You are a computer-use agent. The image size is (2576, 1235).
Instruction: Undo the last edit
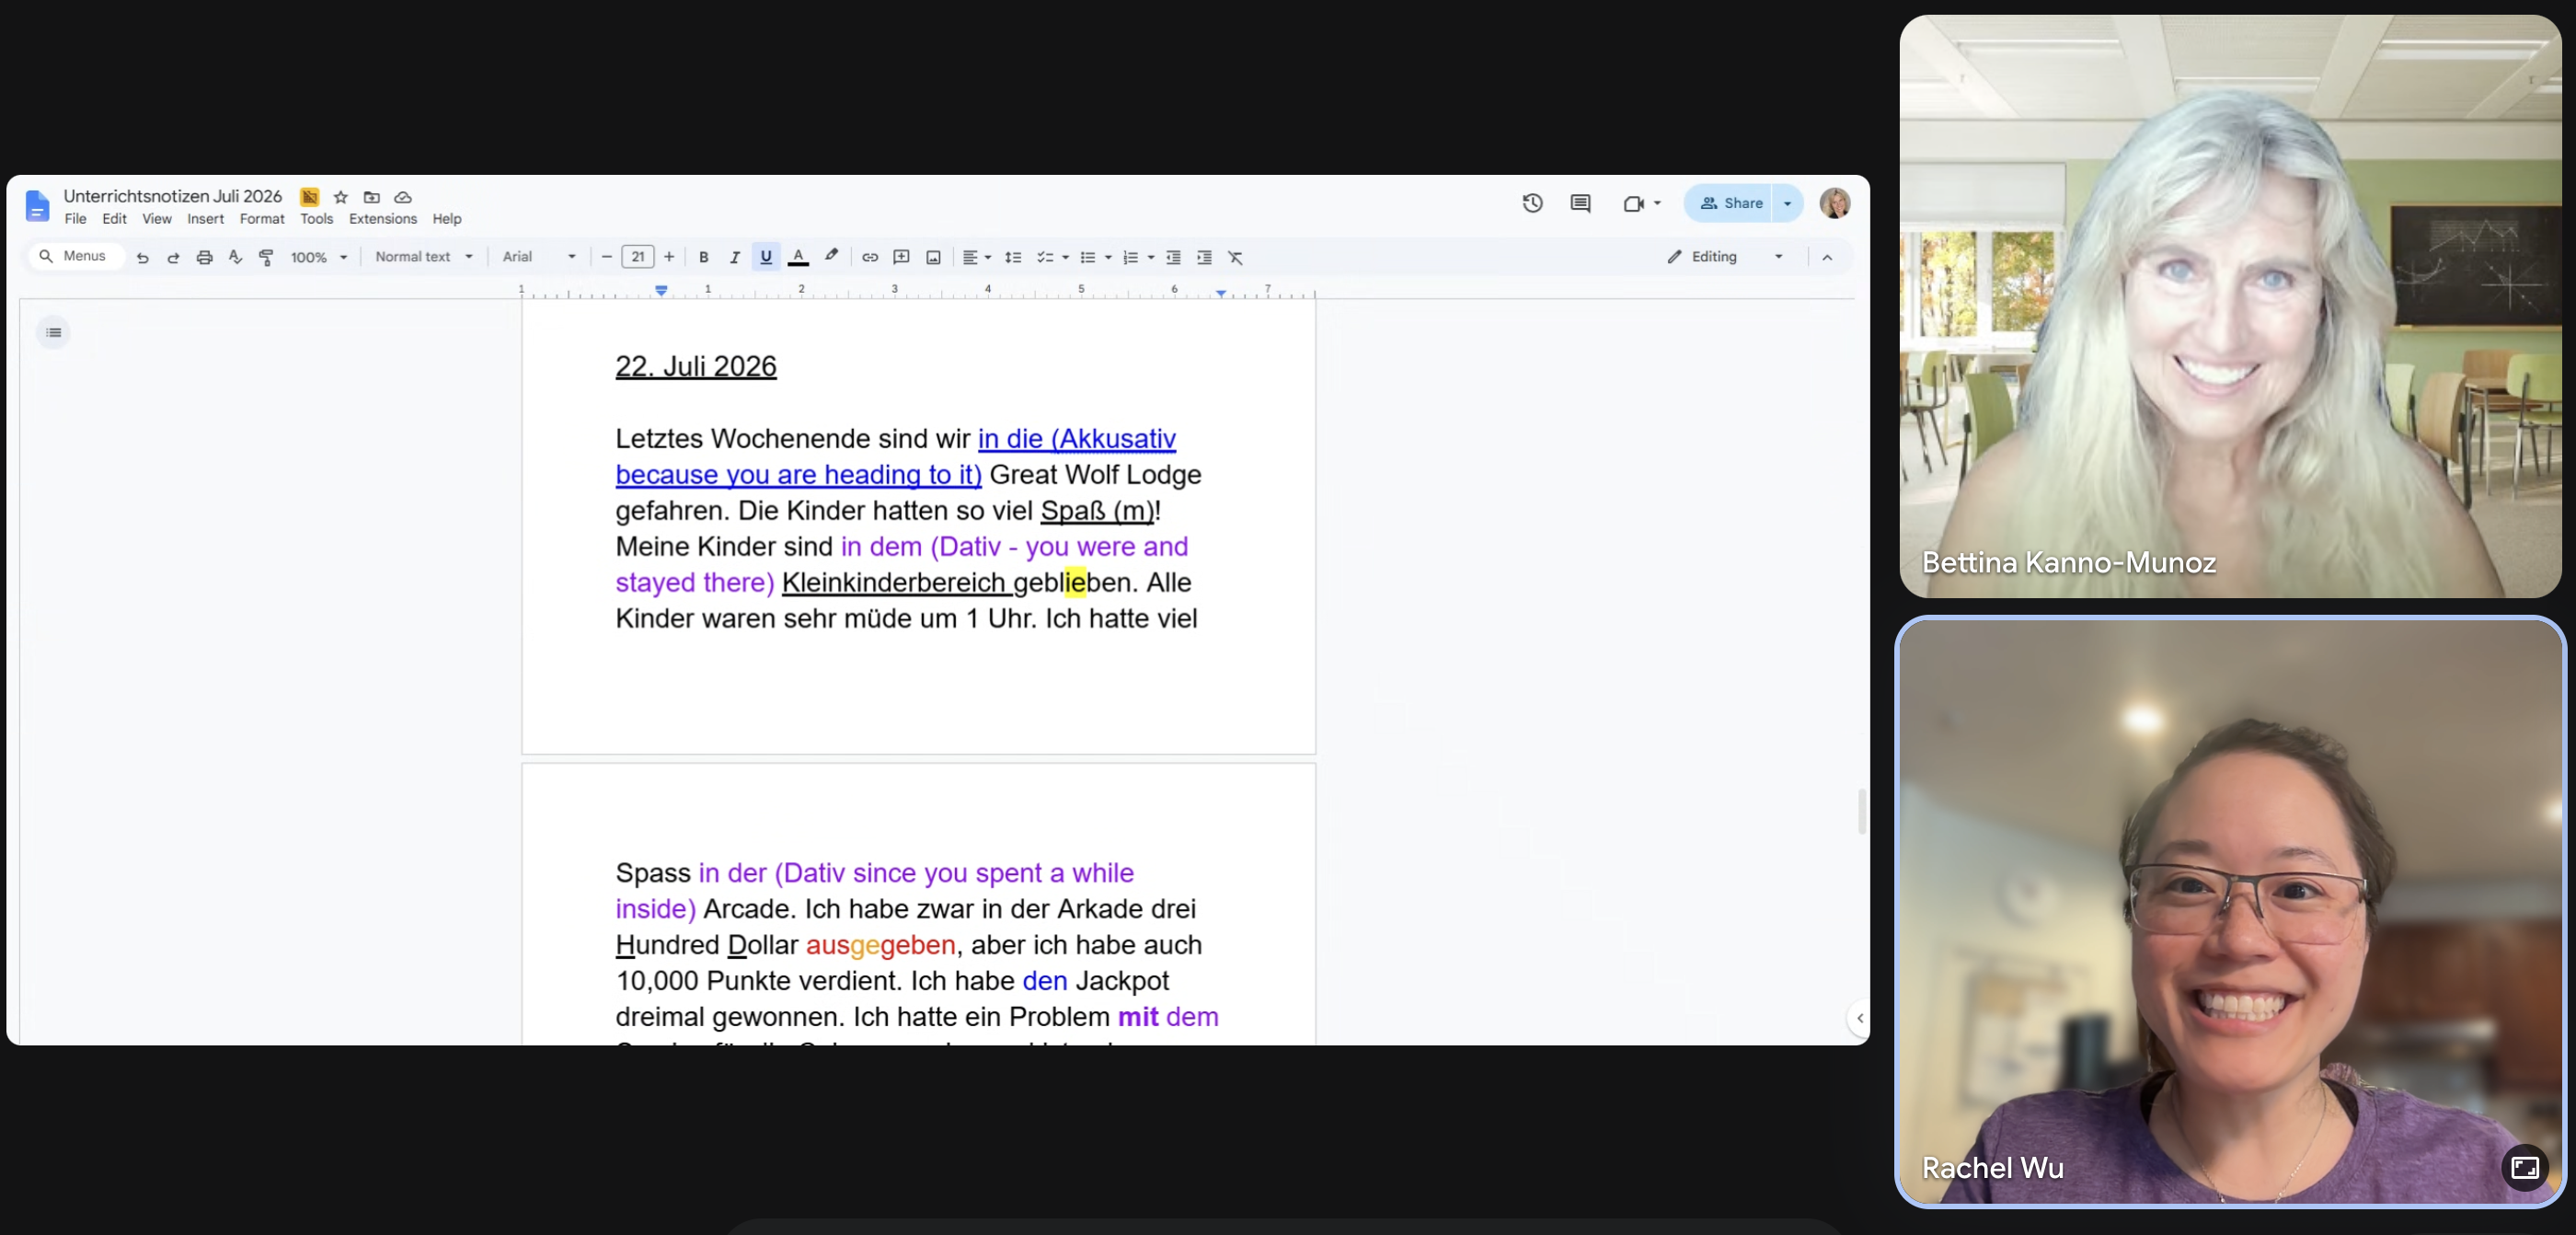(x=143, y=258)
